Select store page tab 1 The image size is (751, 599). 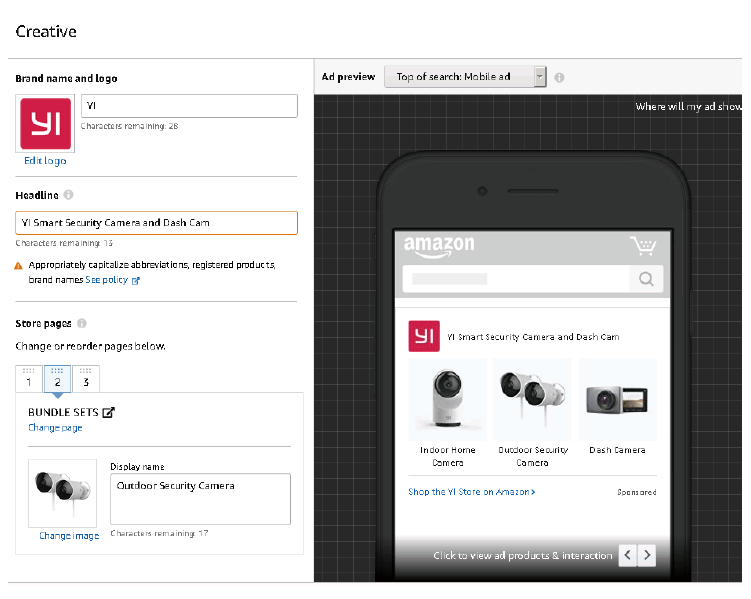pos(29,379)
